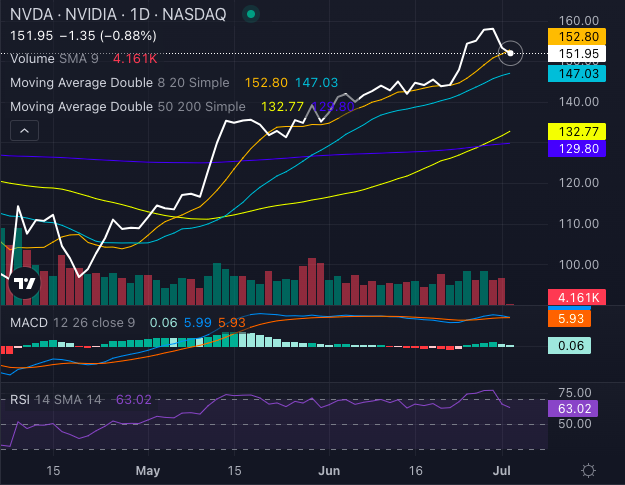Click the 4.161K volume value in legend
625x485 pixels.
(x=135, y=59)
